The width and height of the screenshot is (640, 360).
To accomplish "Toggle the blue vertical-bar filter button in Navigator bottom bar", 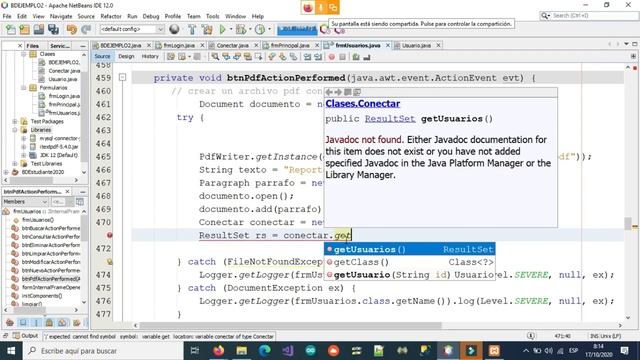I will tap(36, 322).
